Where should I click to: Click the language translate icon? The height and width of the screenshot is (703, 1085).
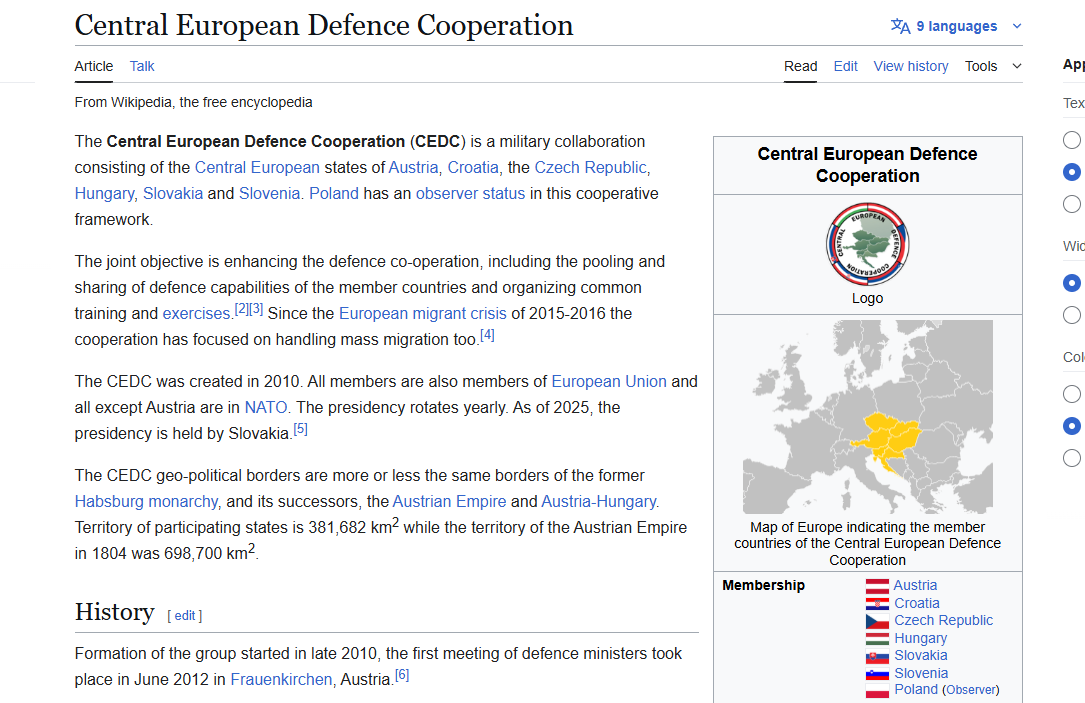(x=900, y=26)
